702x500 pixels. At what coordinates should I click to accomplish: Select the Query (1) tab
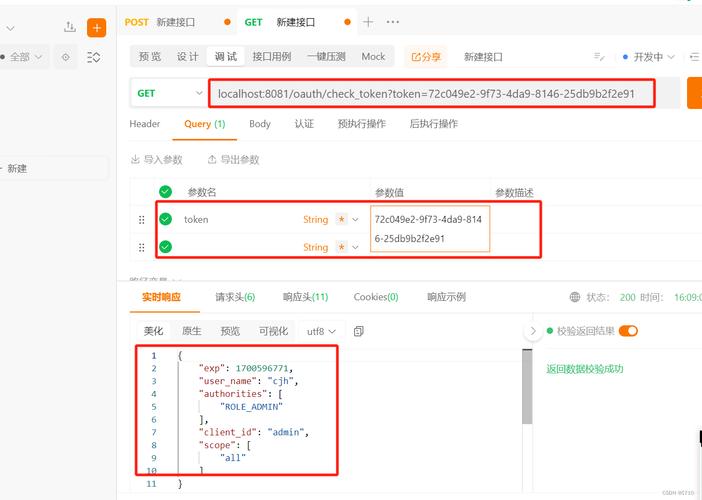[205, 124]
